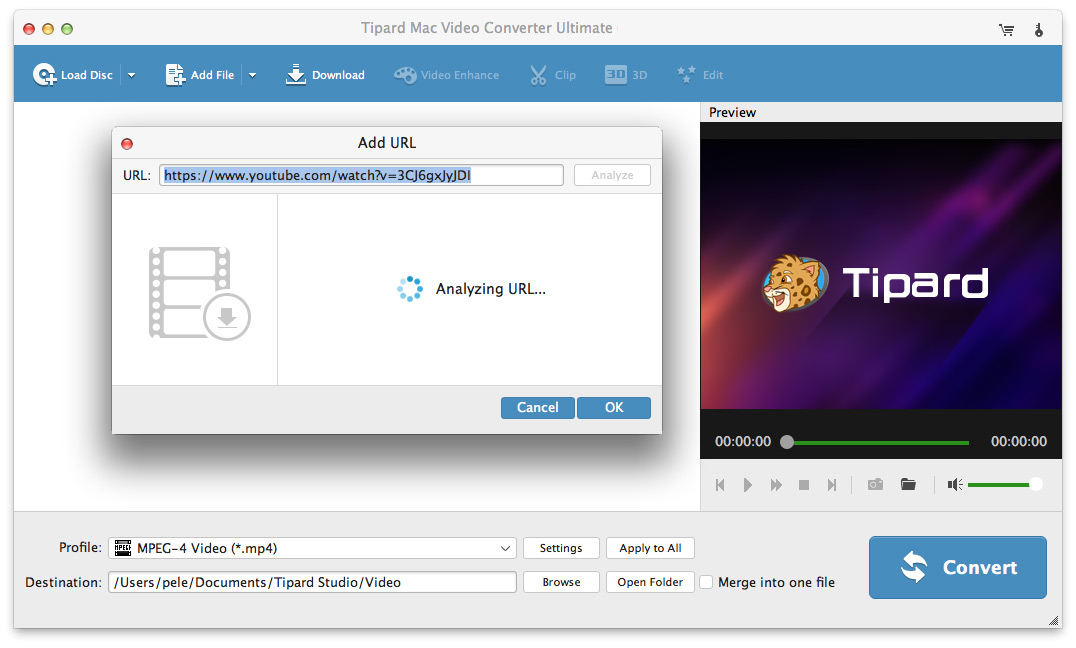Take a snapshot with camera icon

coord(875,485)
